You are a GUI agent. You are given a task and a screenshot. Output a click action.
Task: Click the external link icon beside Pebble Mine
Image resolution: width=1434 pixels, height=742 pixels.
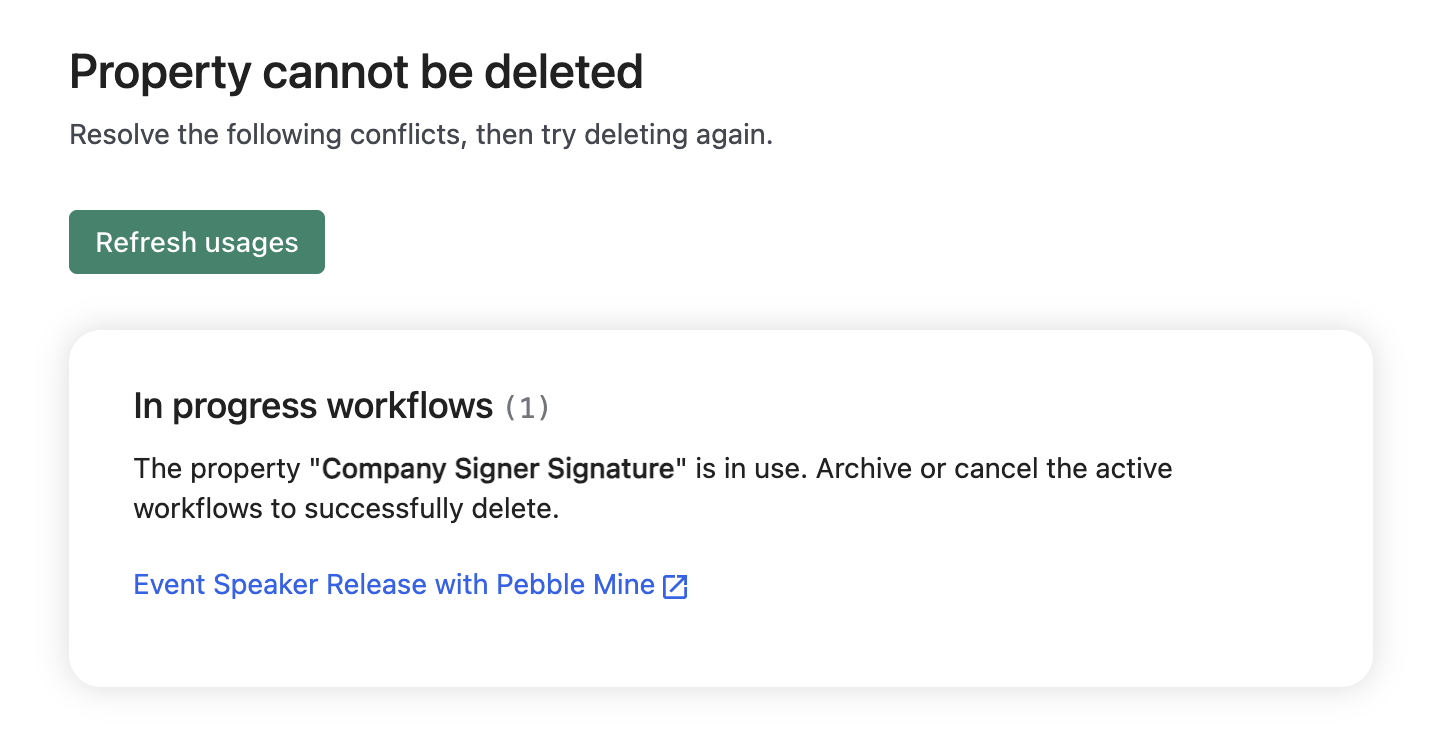pyautogui.click(x=676, y=586)
